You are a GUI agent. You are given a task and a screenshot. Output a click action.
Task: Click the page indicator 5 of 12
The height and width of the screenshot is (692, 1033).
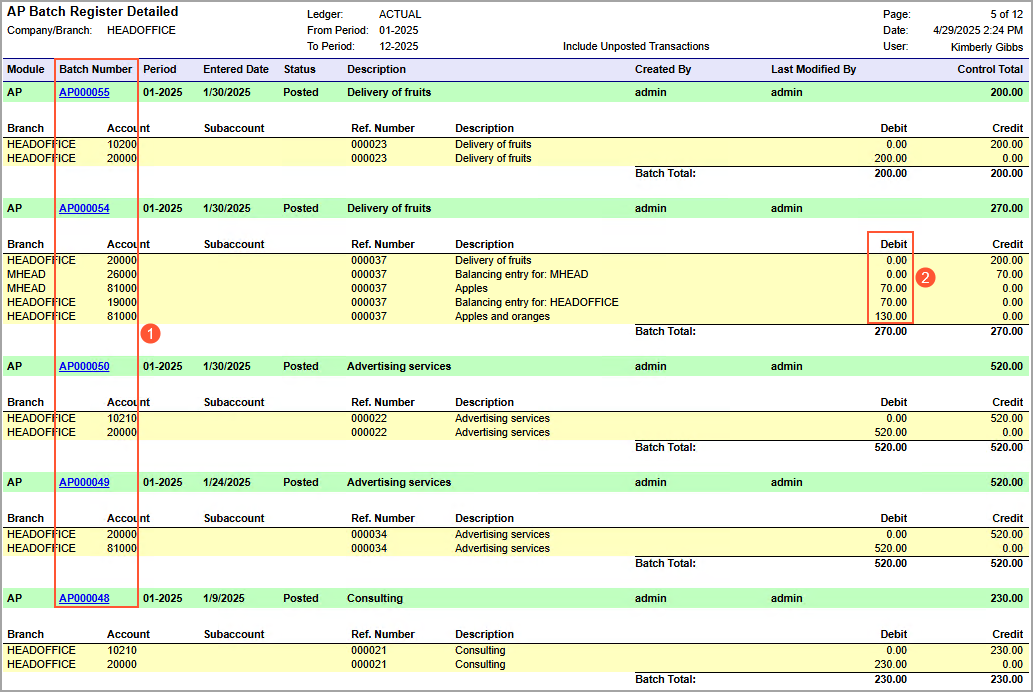click(1007, 14)
